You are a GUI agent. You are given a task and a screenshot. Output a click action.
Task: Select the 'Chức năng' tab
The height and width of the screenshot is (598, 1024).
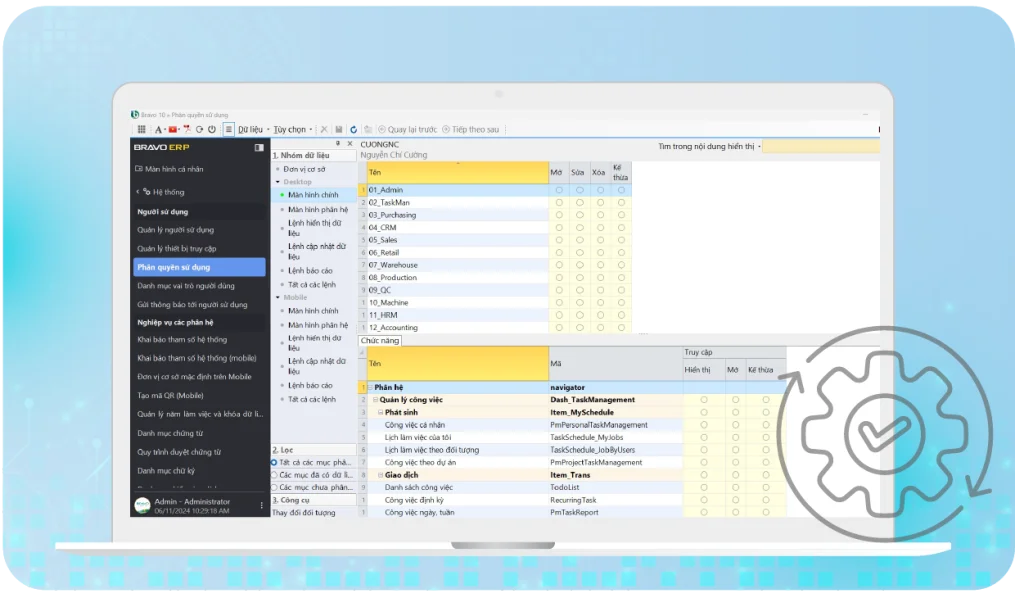pyautogui.click(x=379, y=340)
